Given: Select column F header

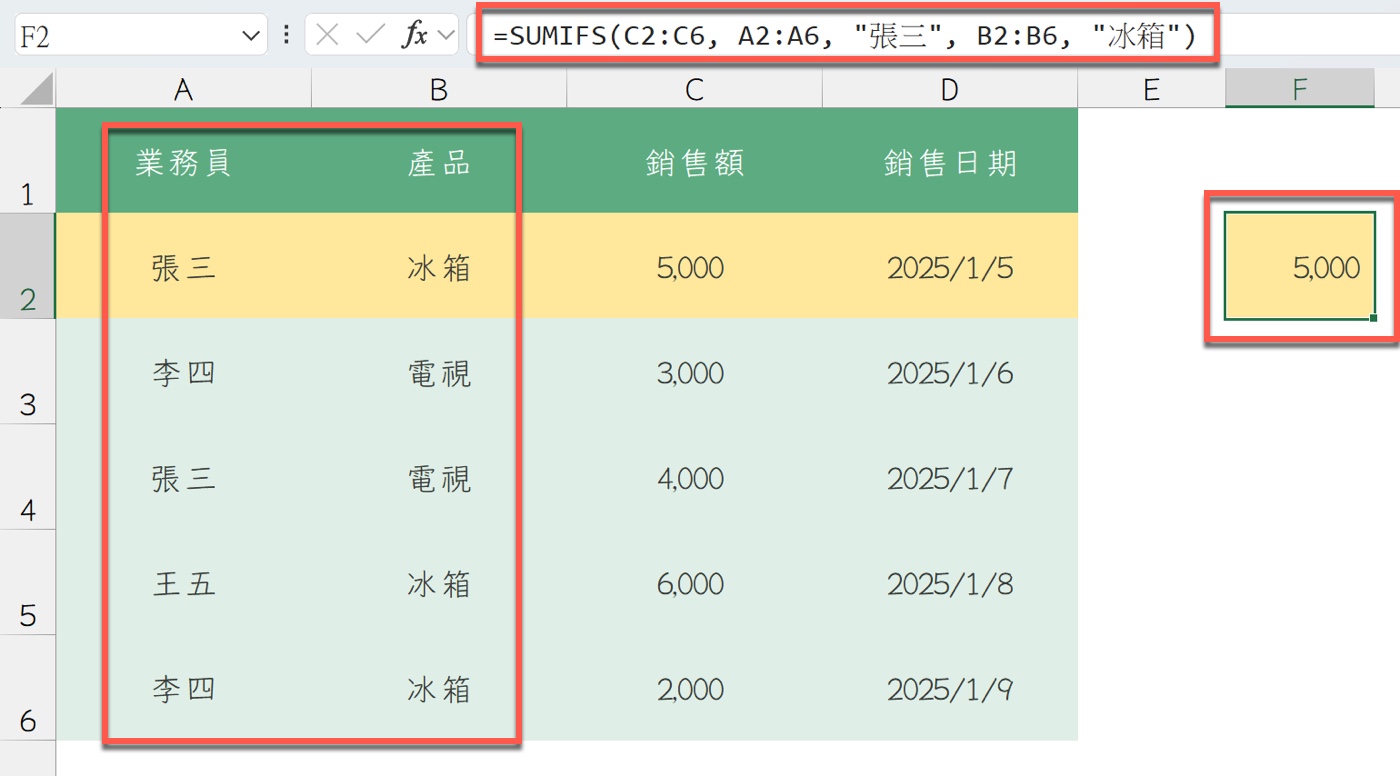Looking at the screenshot, I should (1299, 91).
